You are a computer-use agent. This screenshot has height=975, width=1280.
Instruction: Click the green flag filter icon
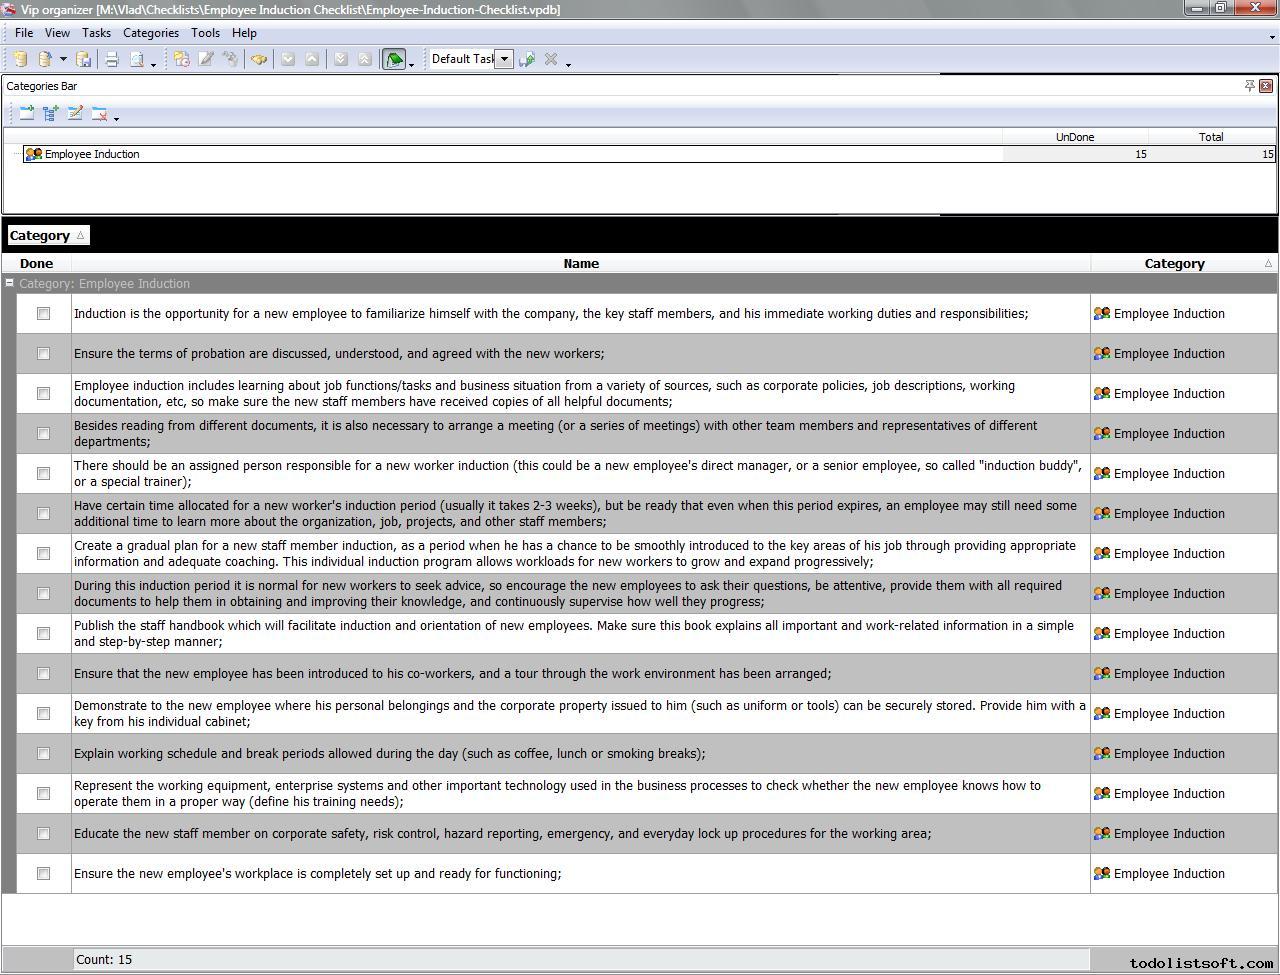click(x=394, y=59)
